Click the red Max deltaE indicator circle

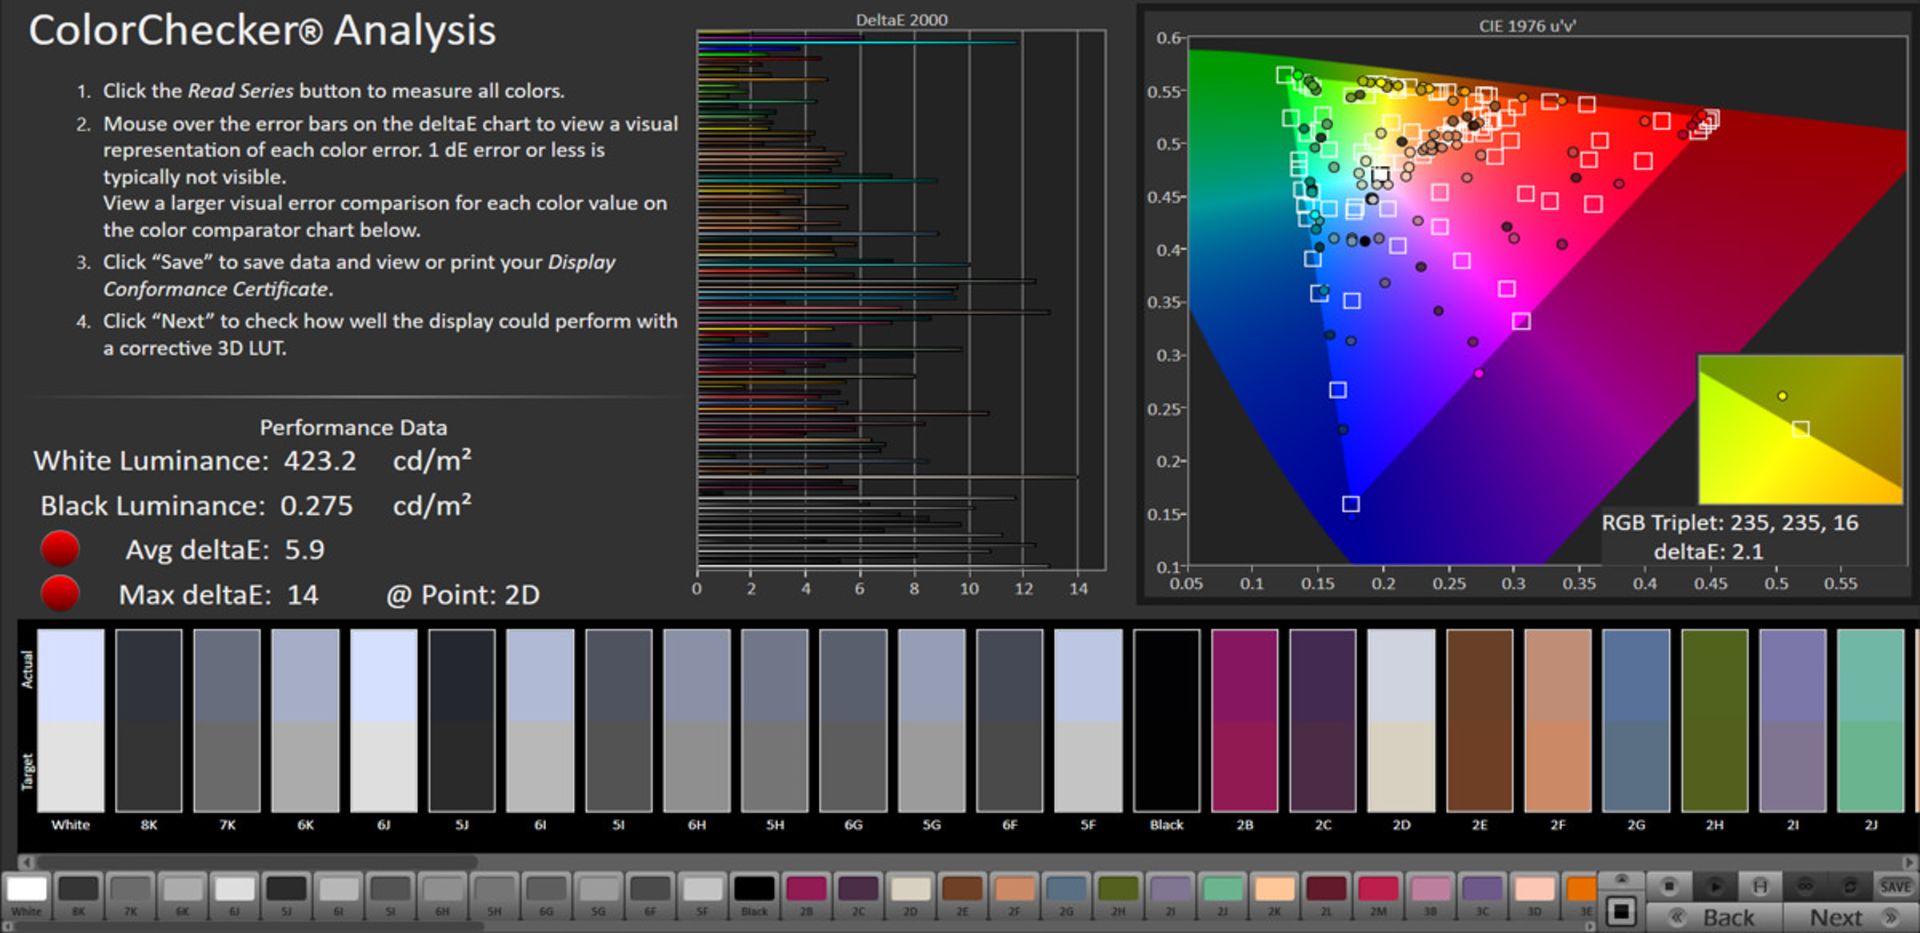(60, 593)
